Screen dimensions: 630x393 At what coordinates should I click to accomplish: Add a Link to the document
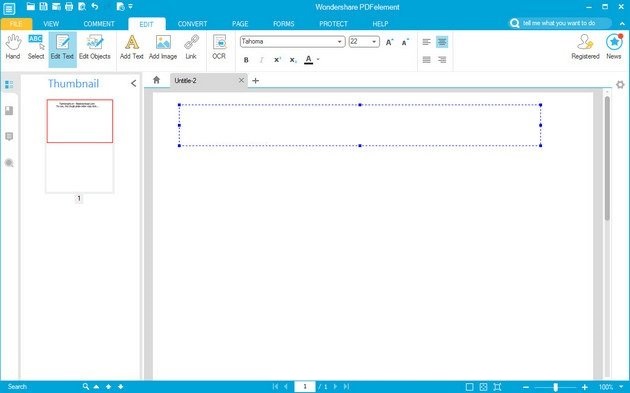click(191, 47)
